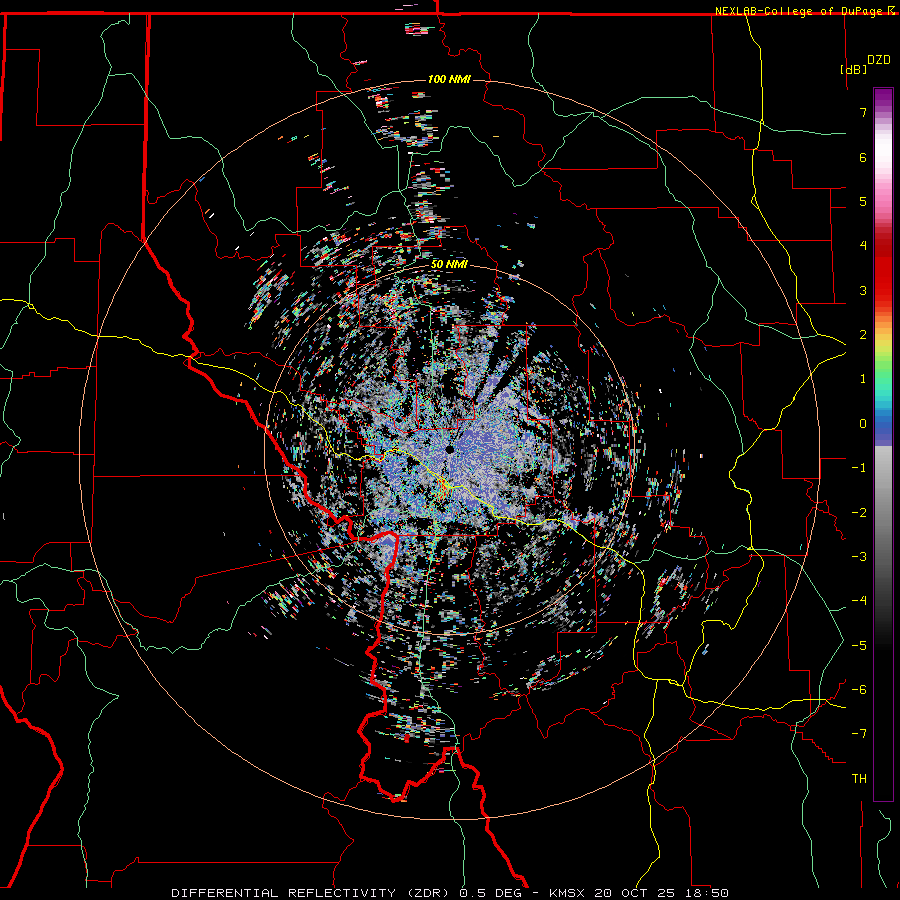Click the 7 value on color scale
This screenshot has width=900, height=900.
pos(863,112)
